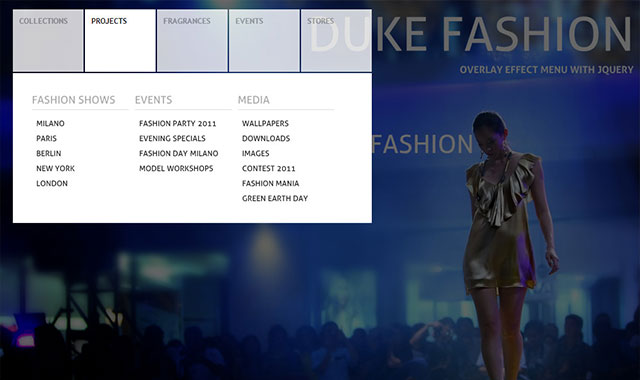Viewport: 640px width, 380px height.
Task: Click the Milano fashion show link
Action: [x=50, y=123]
